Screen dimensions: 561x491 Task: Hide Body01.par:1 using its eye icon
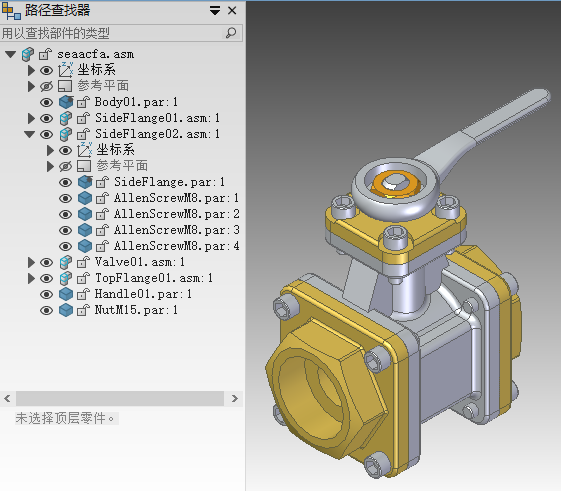click(46, 102)
